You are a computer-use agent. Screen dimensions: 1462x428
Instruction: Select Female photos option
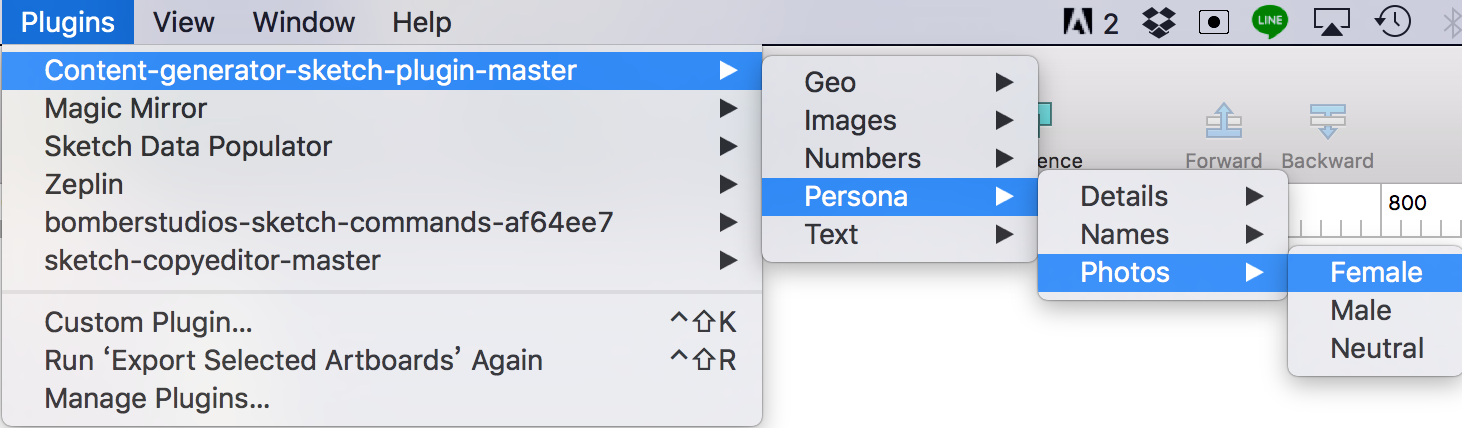click(x=1375, y=273)
